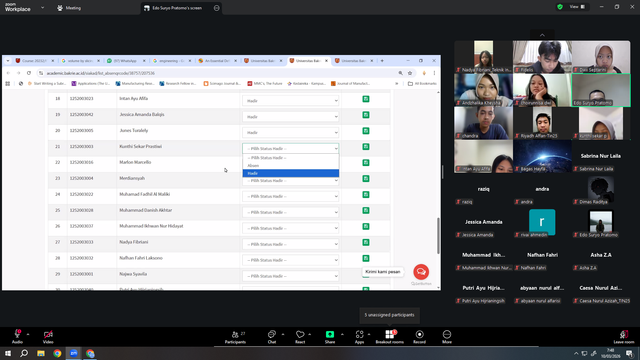Screen dimensions: 640x360
Task: Select Fidelis video thumbnail
Action: 542,57
